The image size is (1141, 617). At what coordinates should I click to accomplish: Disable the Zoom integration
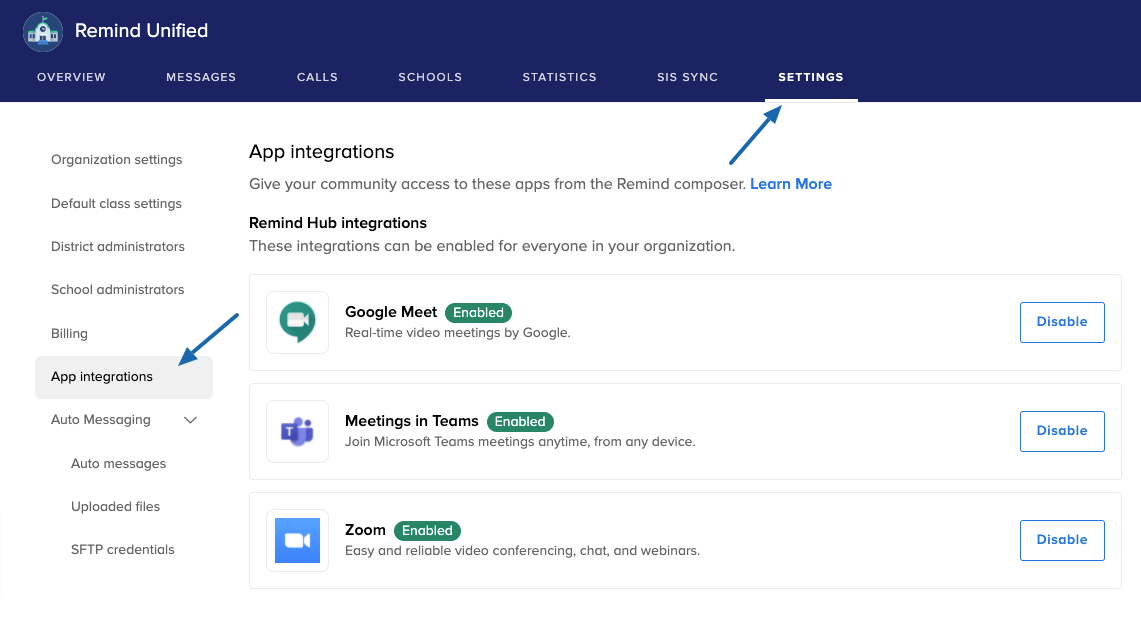click(1061, 540)
